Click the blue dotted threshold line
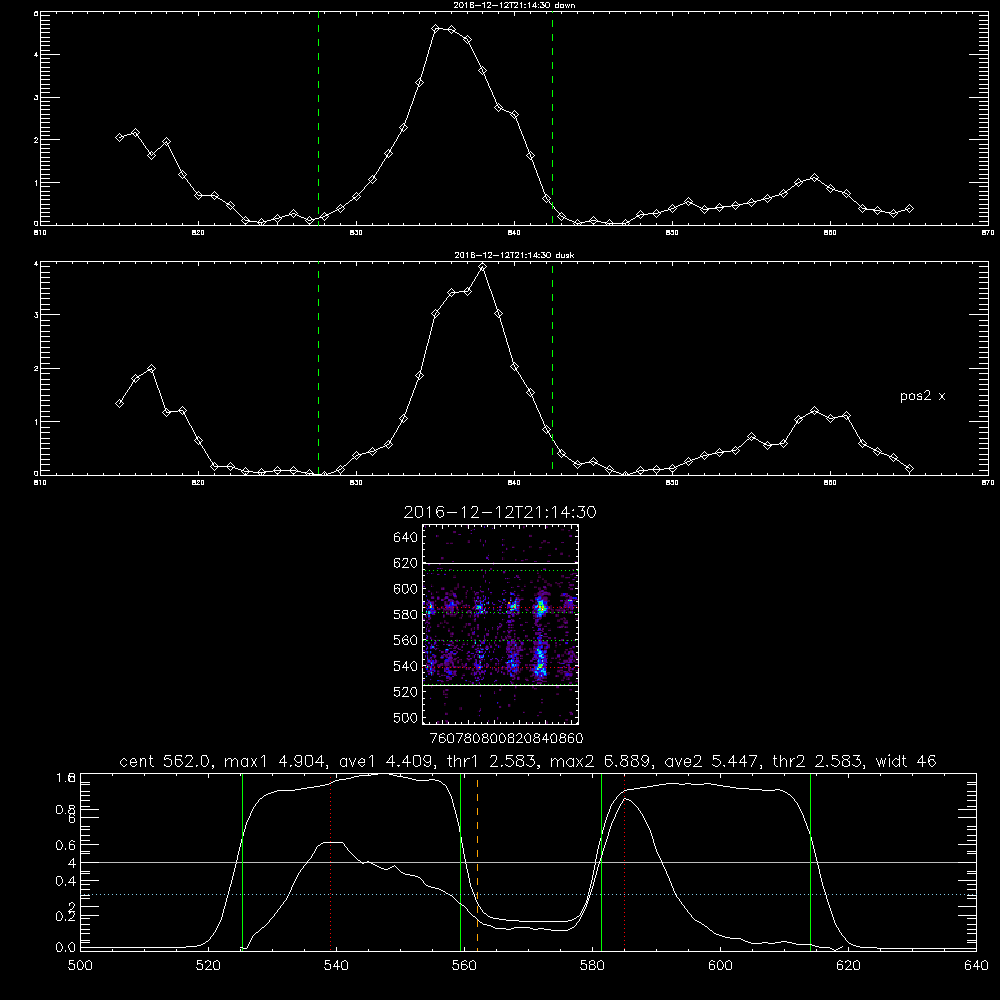This screenshot has height=1000, width=1000. [x=528, y=895]
